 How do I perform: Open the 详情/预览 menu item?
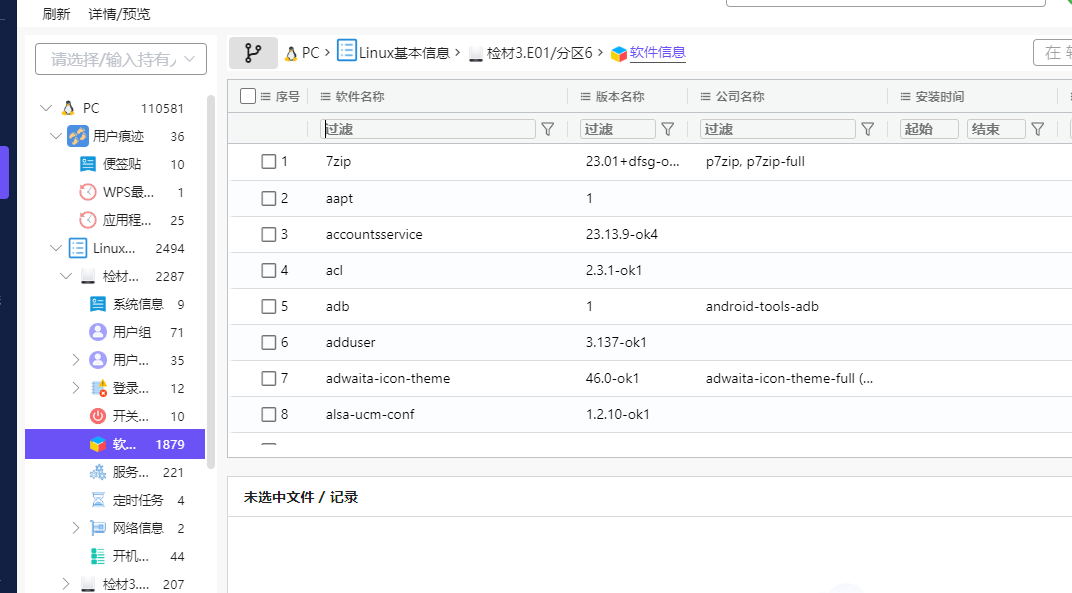coord(119,14)
